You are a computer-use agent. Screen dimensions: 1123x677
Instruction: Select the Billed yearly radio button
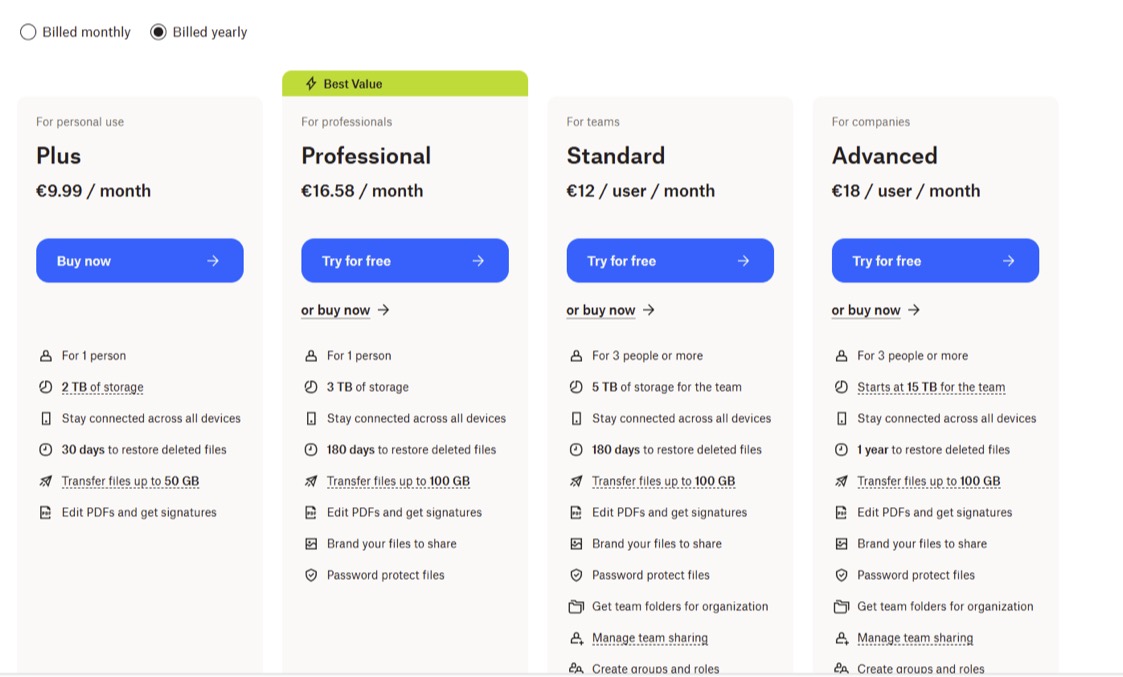click(x=158, y=32)
